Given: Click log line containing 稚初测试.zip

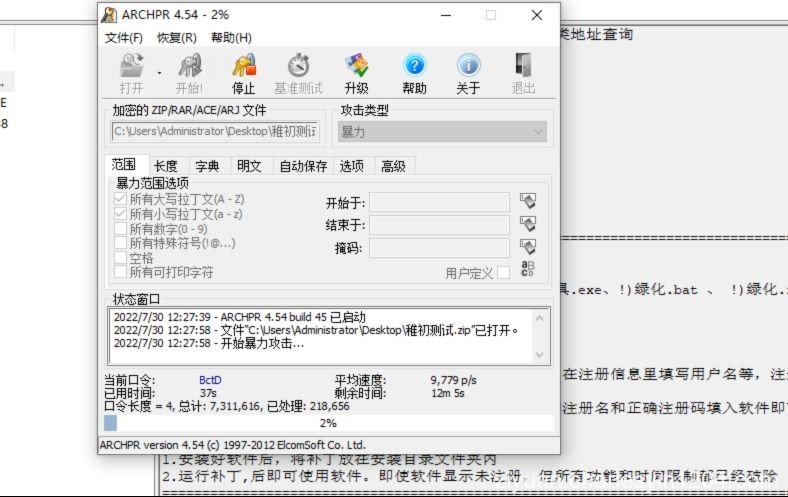Looking at the screenshot, I should point(316,330).
